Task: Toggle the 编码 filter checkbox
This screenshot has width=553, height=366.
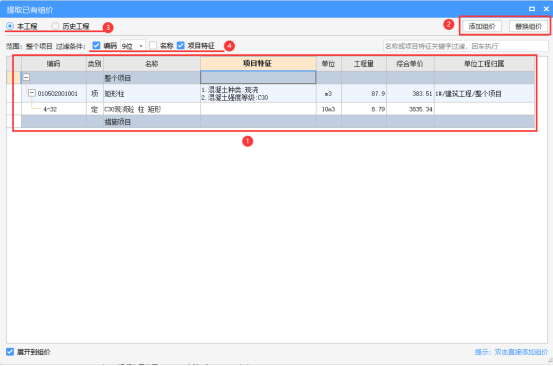Action: [x=96, y=45]
